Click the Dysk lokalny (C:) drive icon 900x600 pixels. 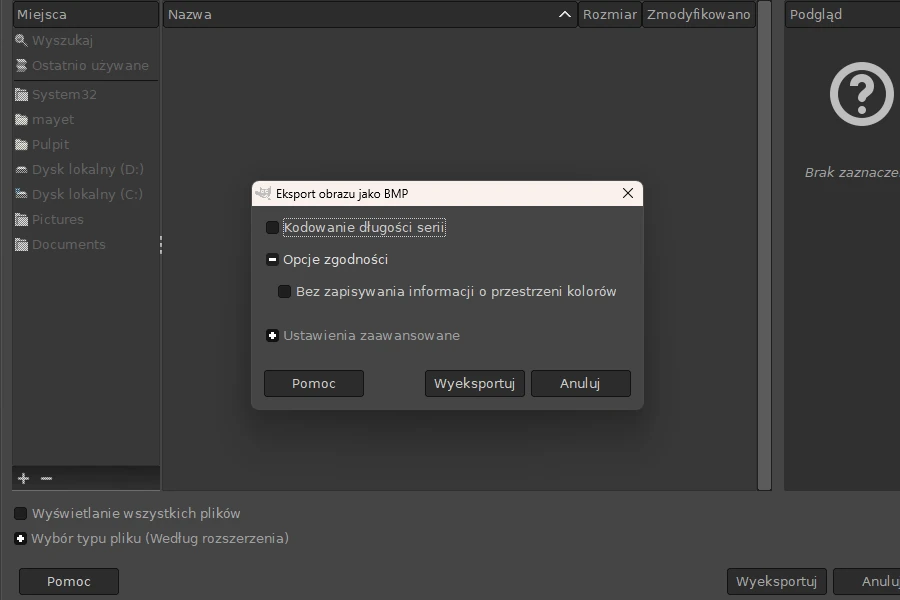21,194
